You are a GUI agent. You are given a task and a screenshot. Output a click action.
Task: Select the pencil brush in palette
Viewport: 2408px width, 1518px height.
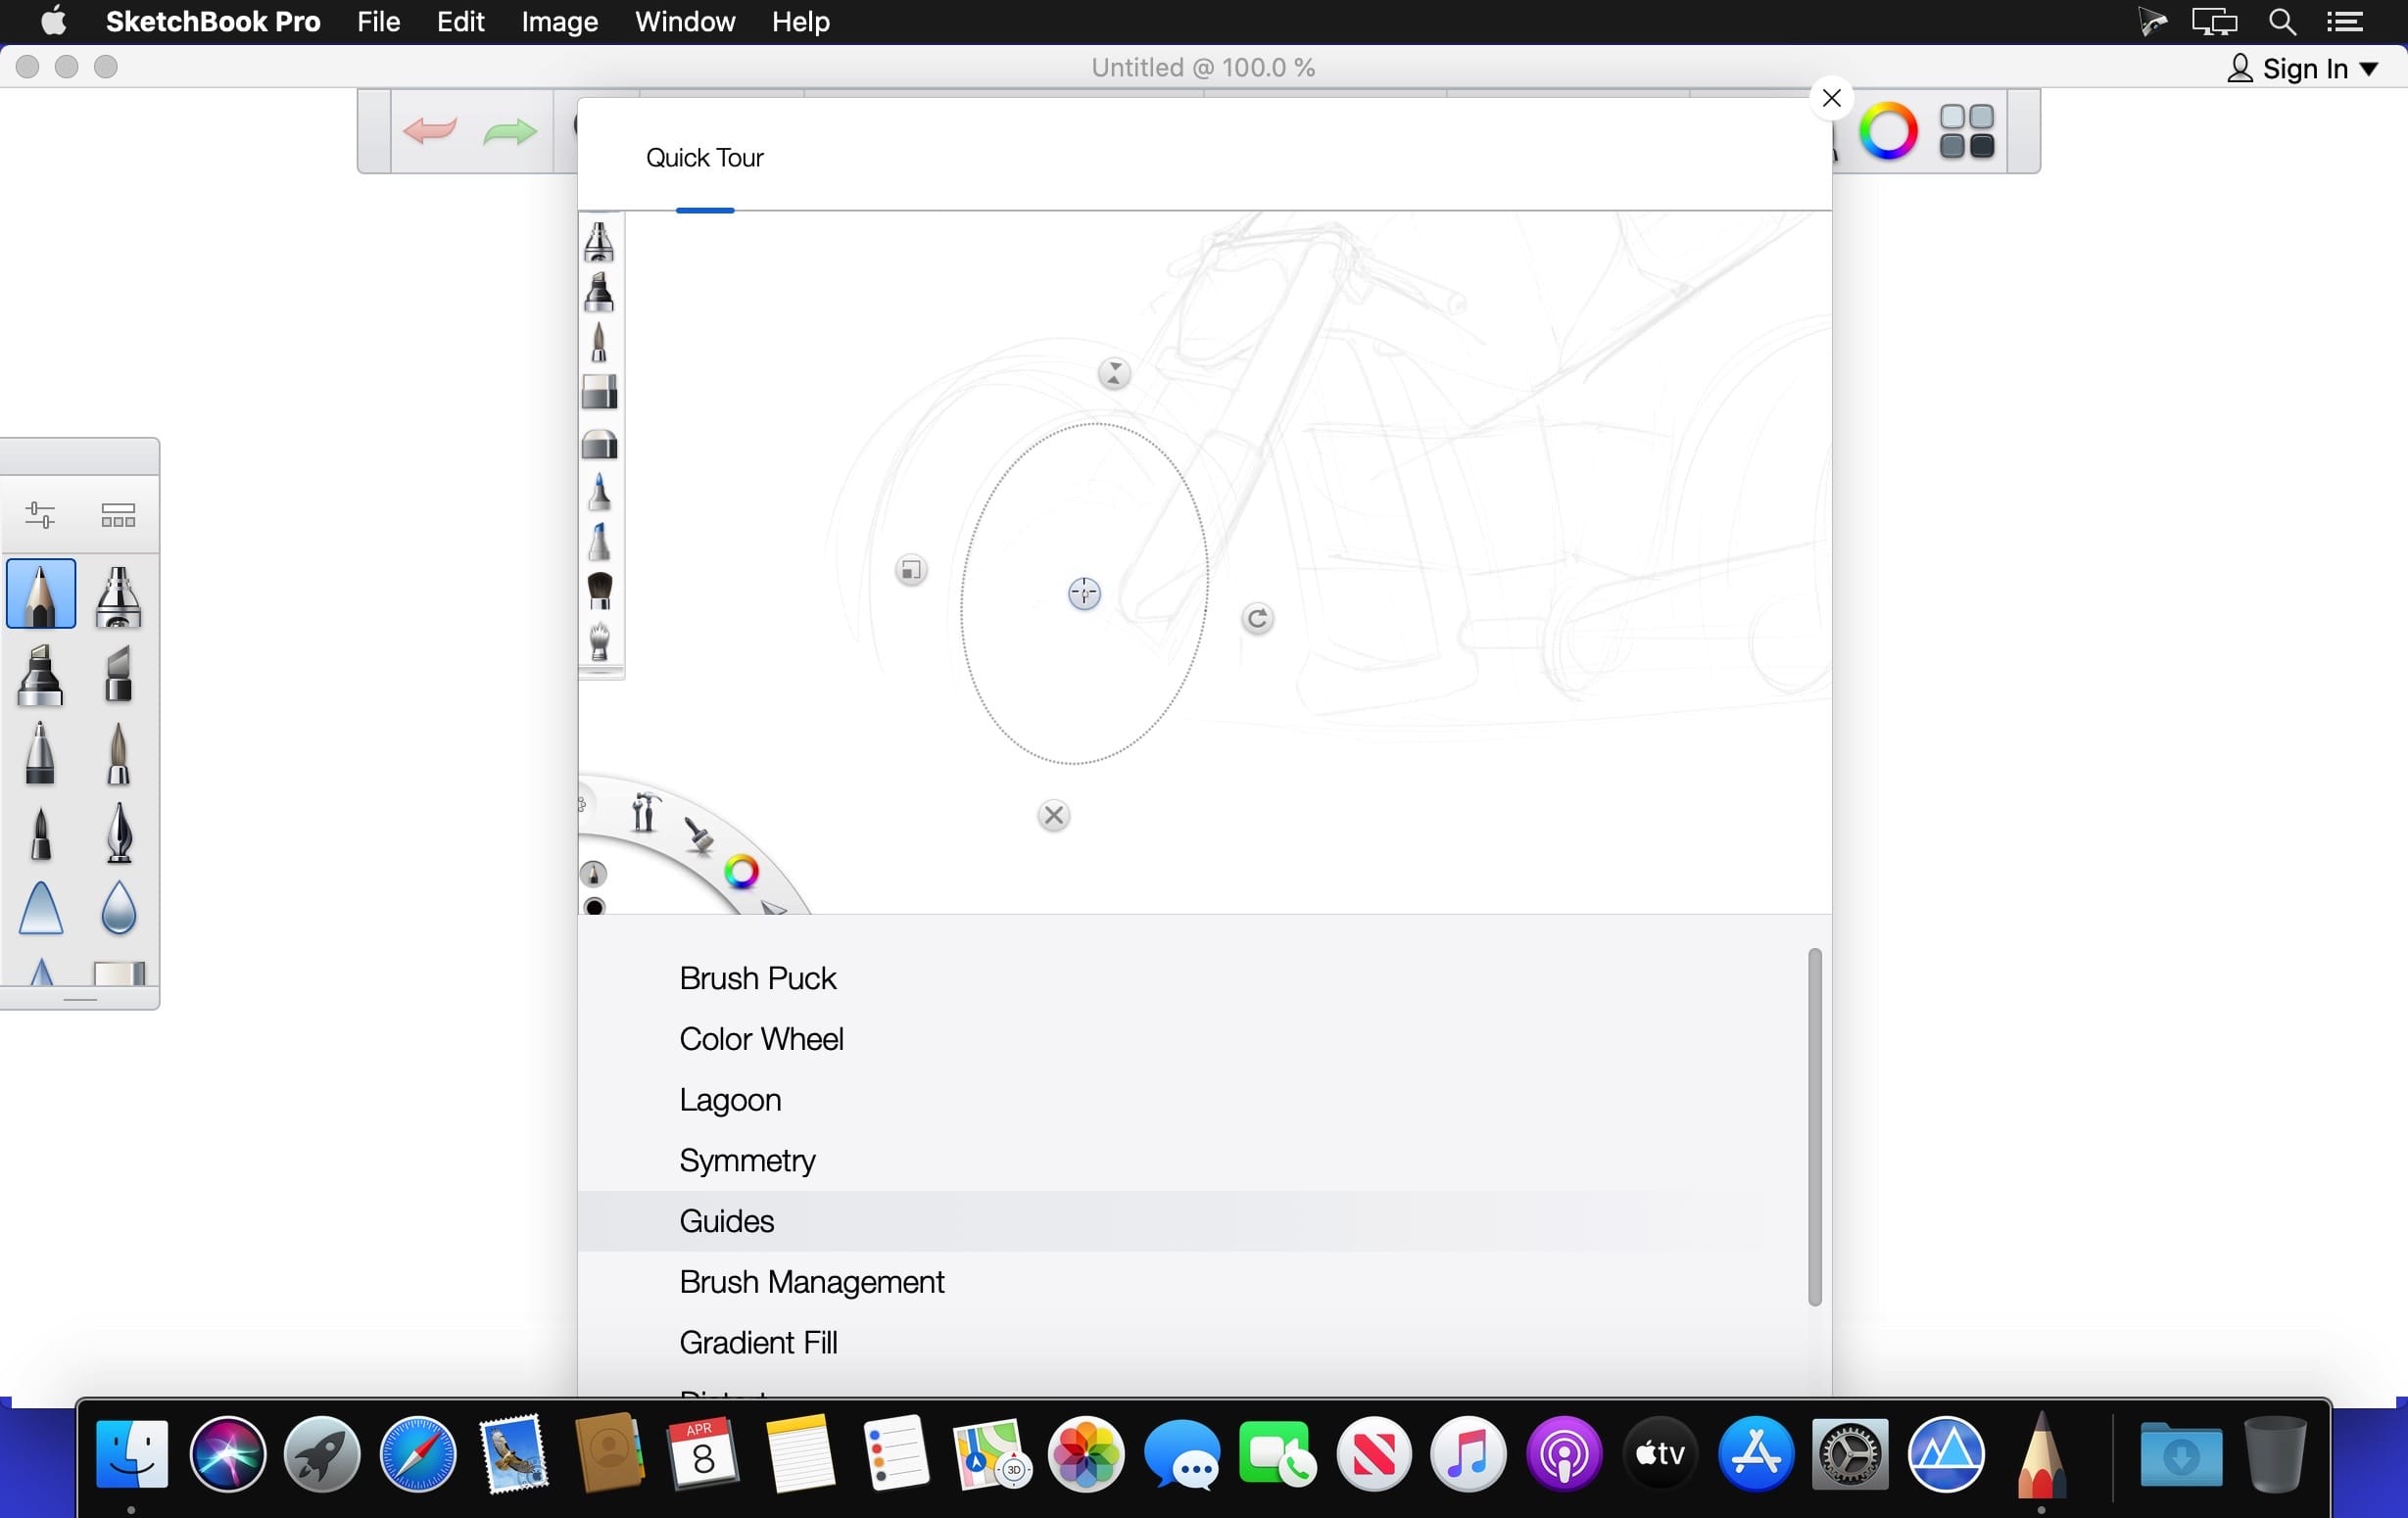click(x=41, y=594)
